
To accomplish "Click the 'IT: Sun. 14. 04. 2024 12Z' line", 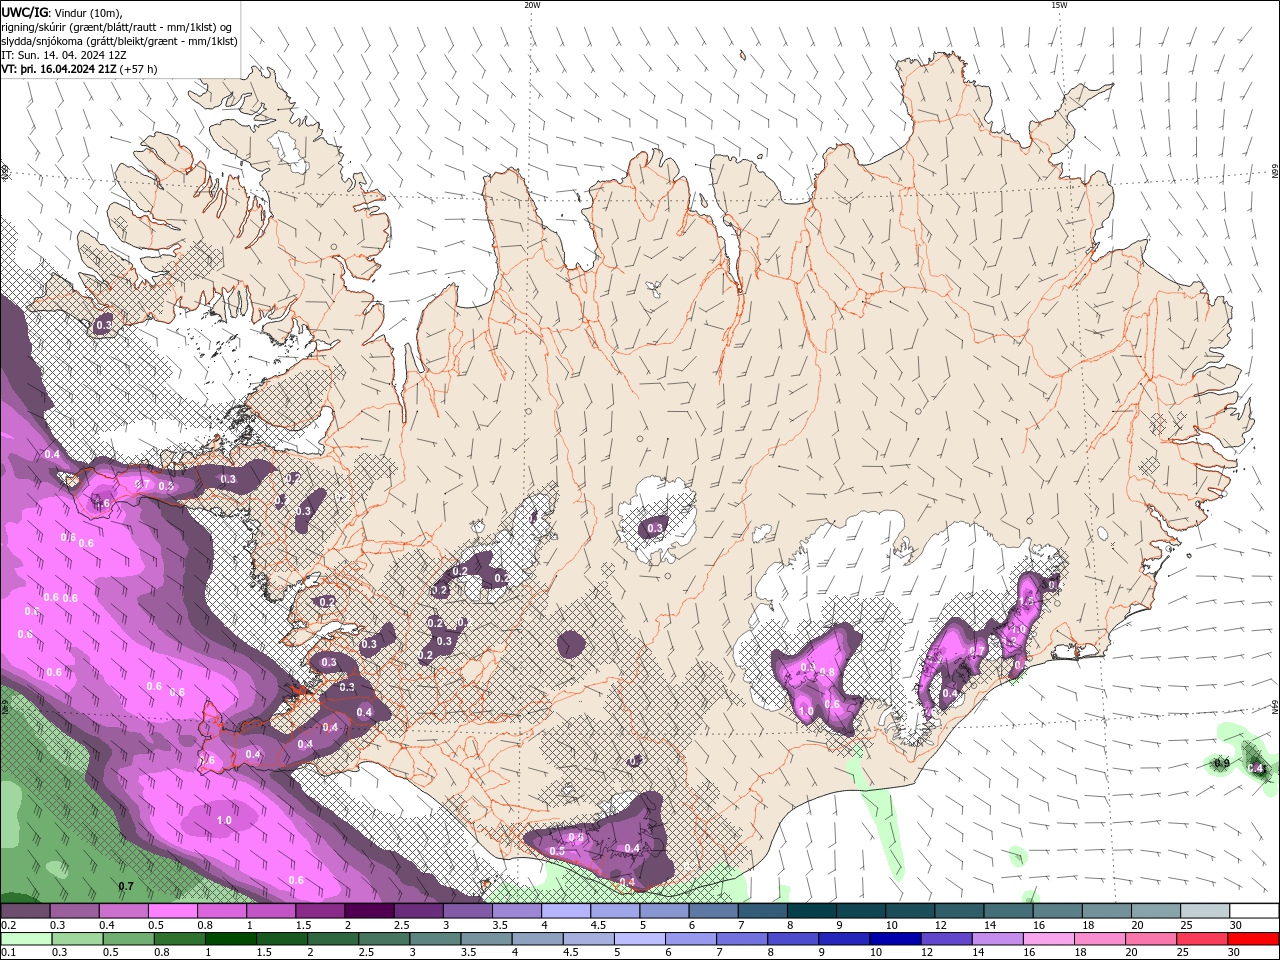I will coord(65,55).
